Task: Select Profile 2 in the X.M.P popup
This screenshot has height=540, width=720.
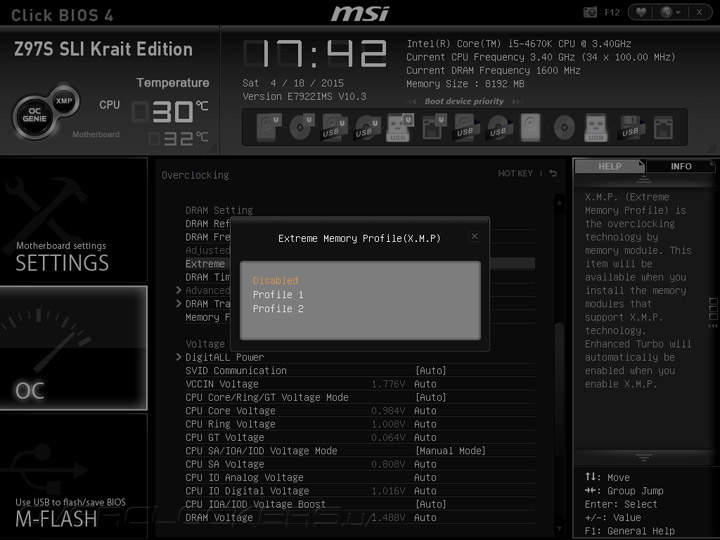Action: point(278,309)
